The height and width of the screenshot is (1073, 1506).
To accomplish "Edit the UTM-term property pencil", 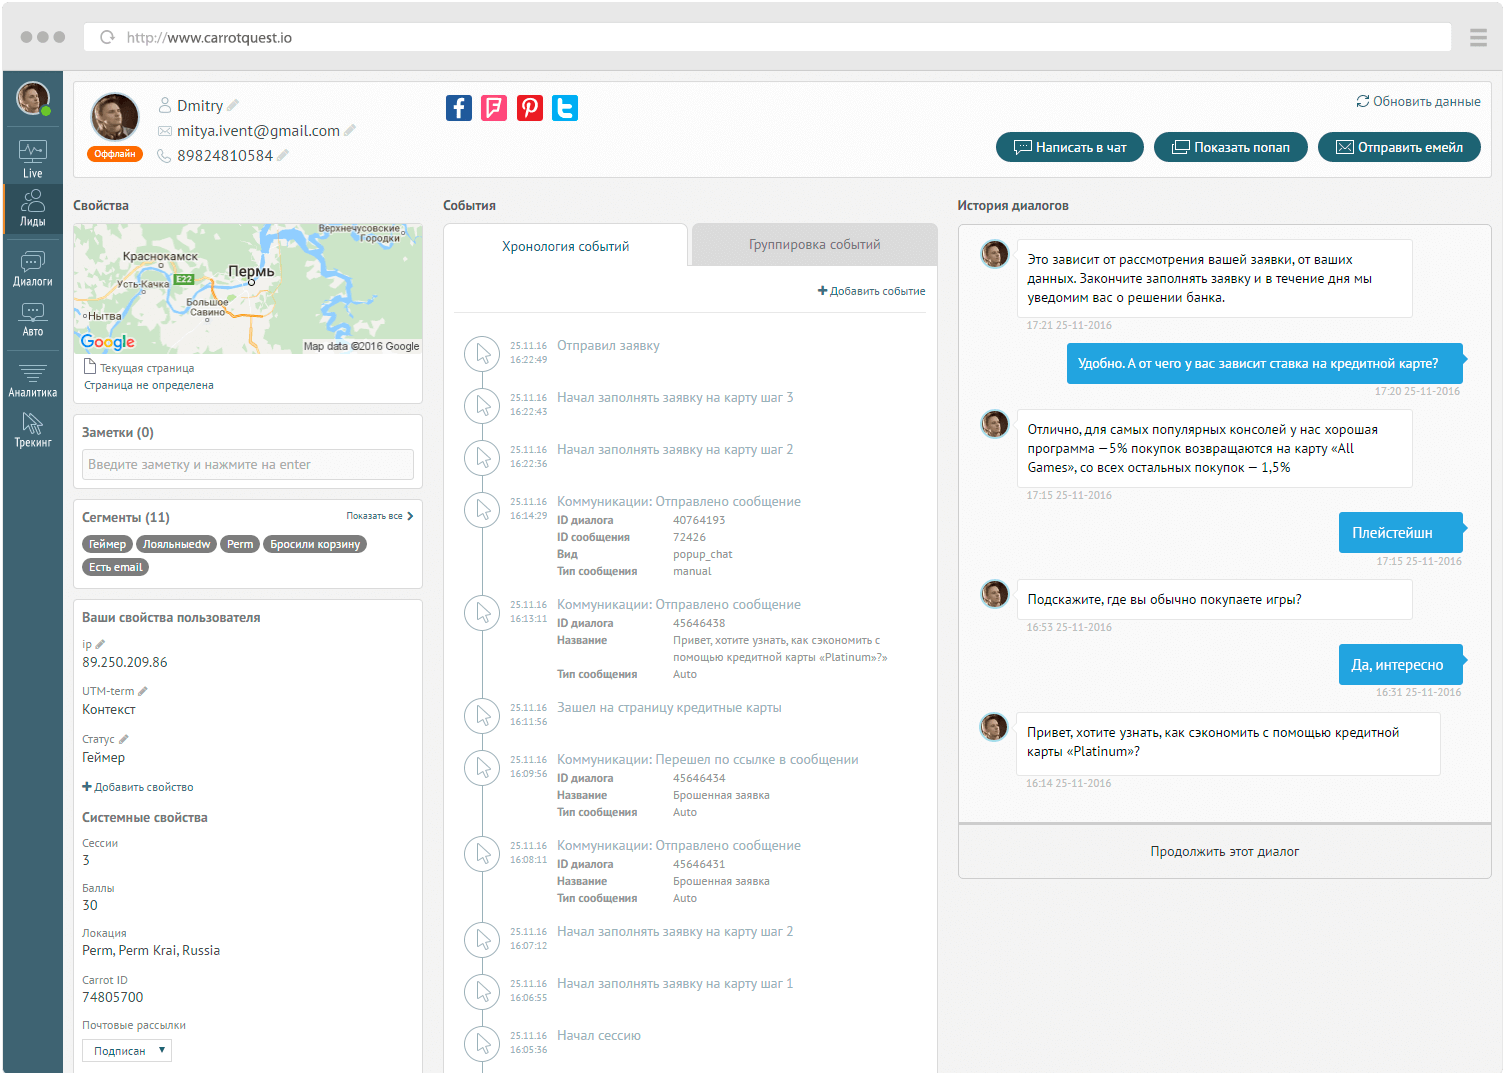I will tap(143, 691).
